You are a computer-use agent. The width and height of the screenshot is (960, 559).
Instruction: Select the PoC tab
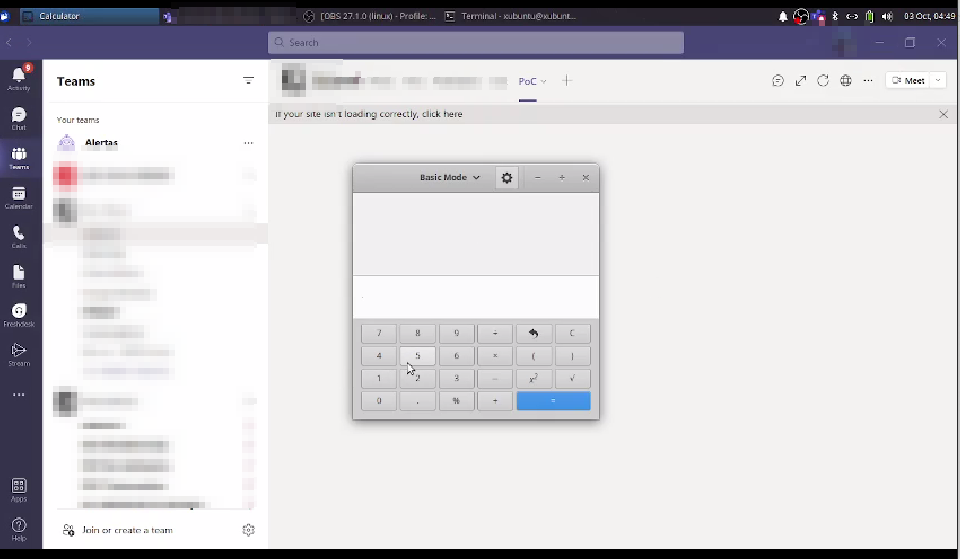click(x=527, y=81)
